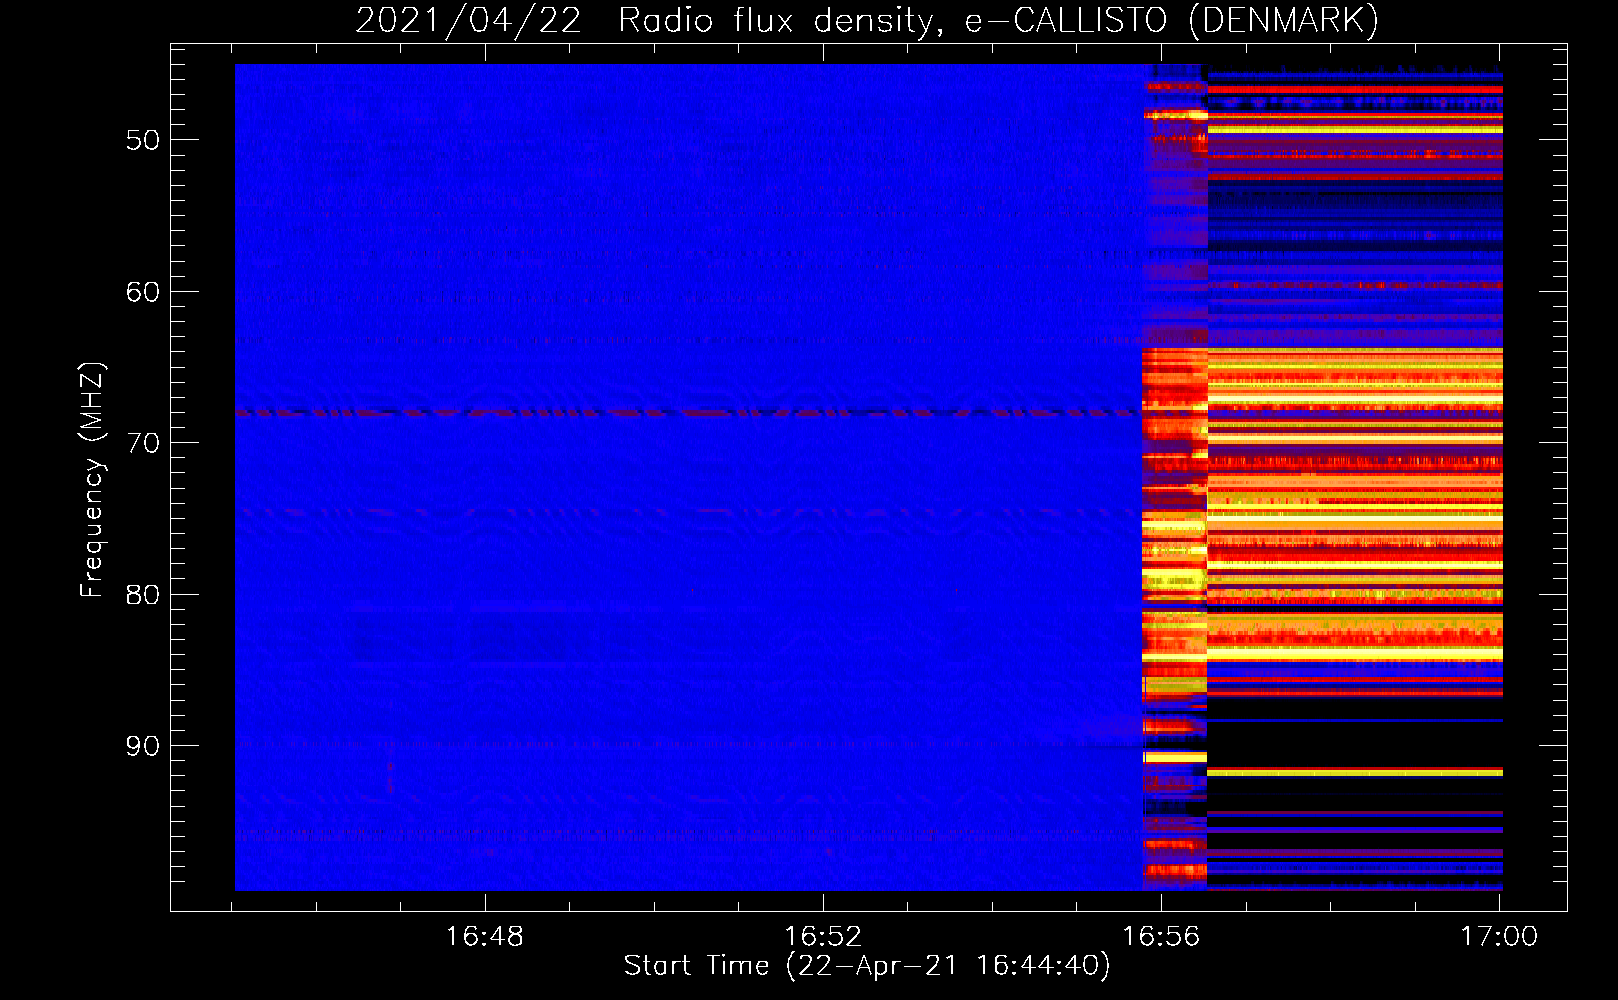Click the 16:48 time tick label
The height and width of the screenshot is (1000, 1618).
(x=484, y=937)
